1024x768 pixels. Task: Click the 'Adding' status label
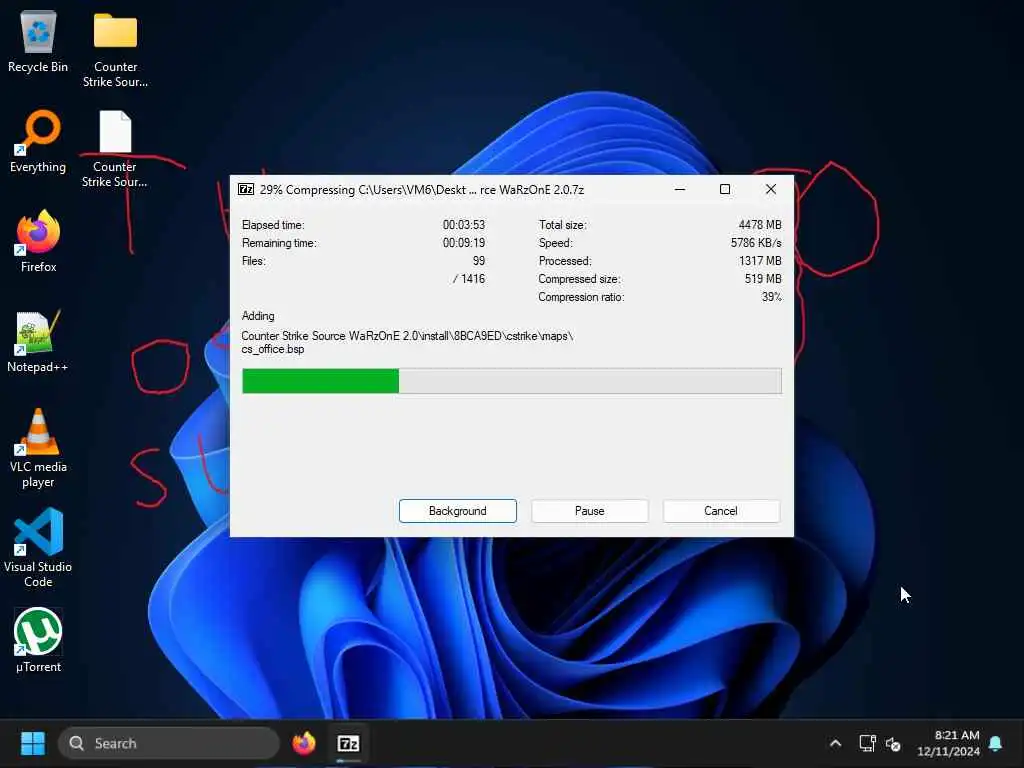click(x=258, y=316)
